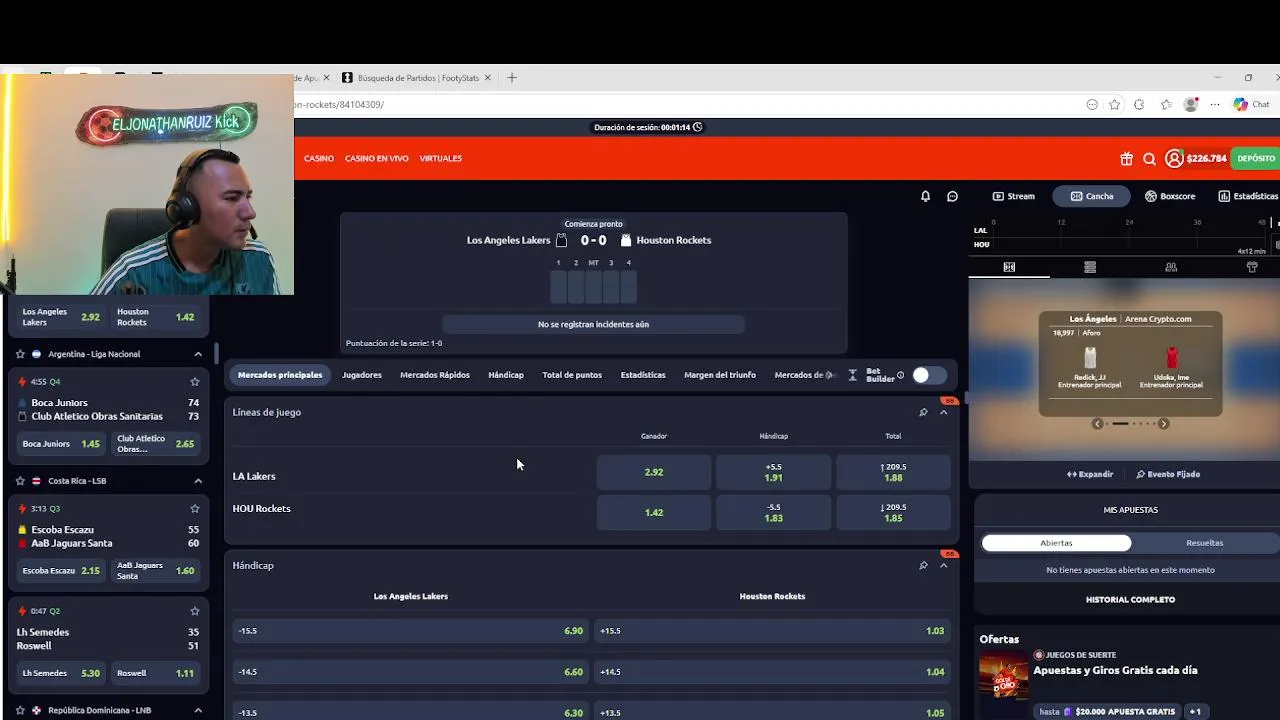Open browser profile avatar icon
Image resolution: width=1280 pixels, height=720 pixels.
point(1191,104)
